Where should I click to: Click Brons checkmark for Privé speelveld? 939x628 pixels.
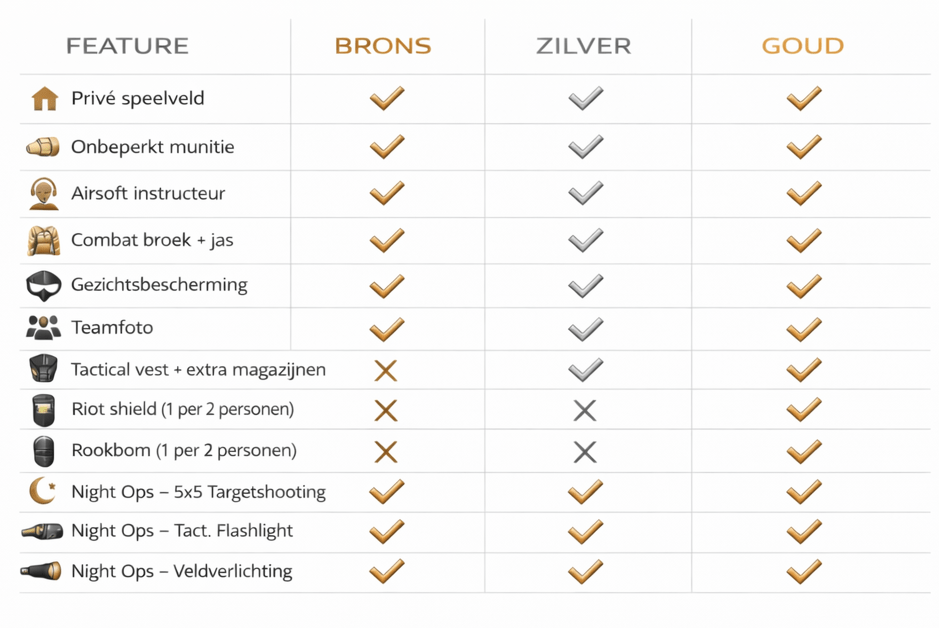pos(386,98)
